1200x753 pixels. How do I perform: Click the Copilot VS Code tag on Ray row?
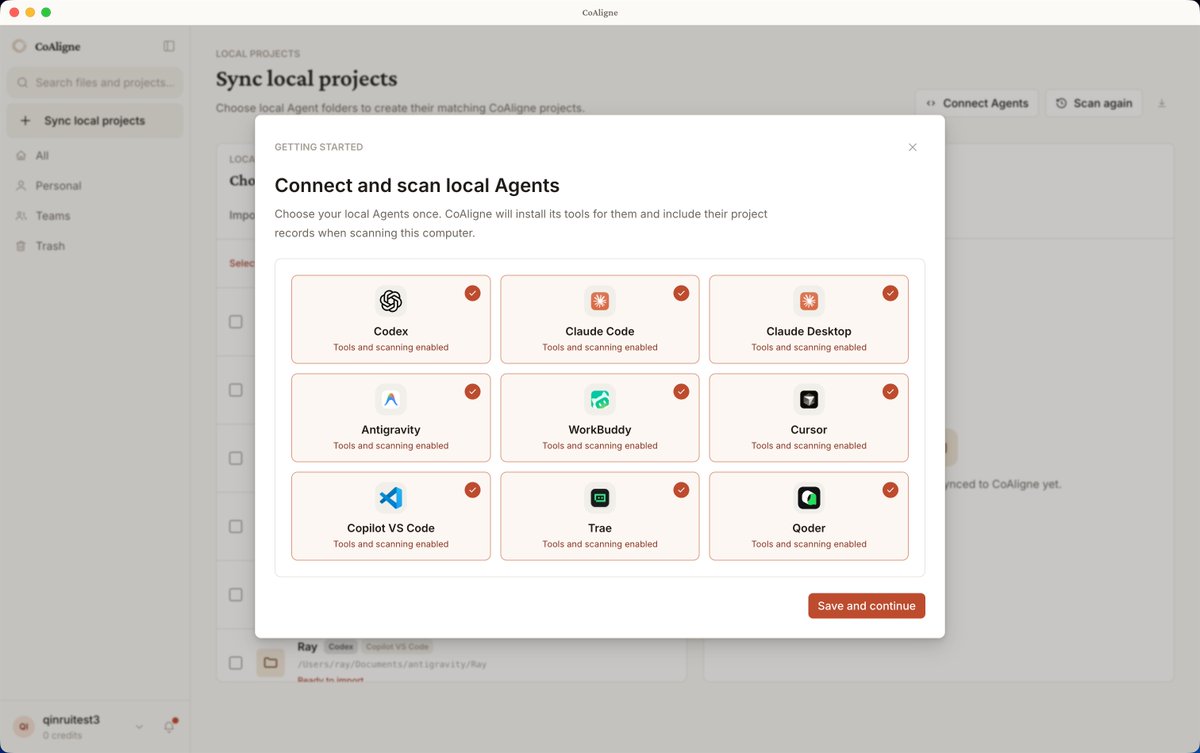click(396, 647)
